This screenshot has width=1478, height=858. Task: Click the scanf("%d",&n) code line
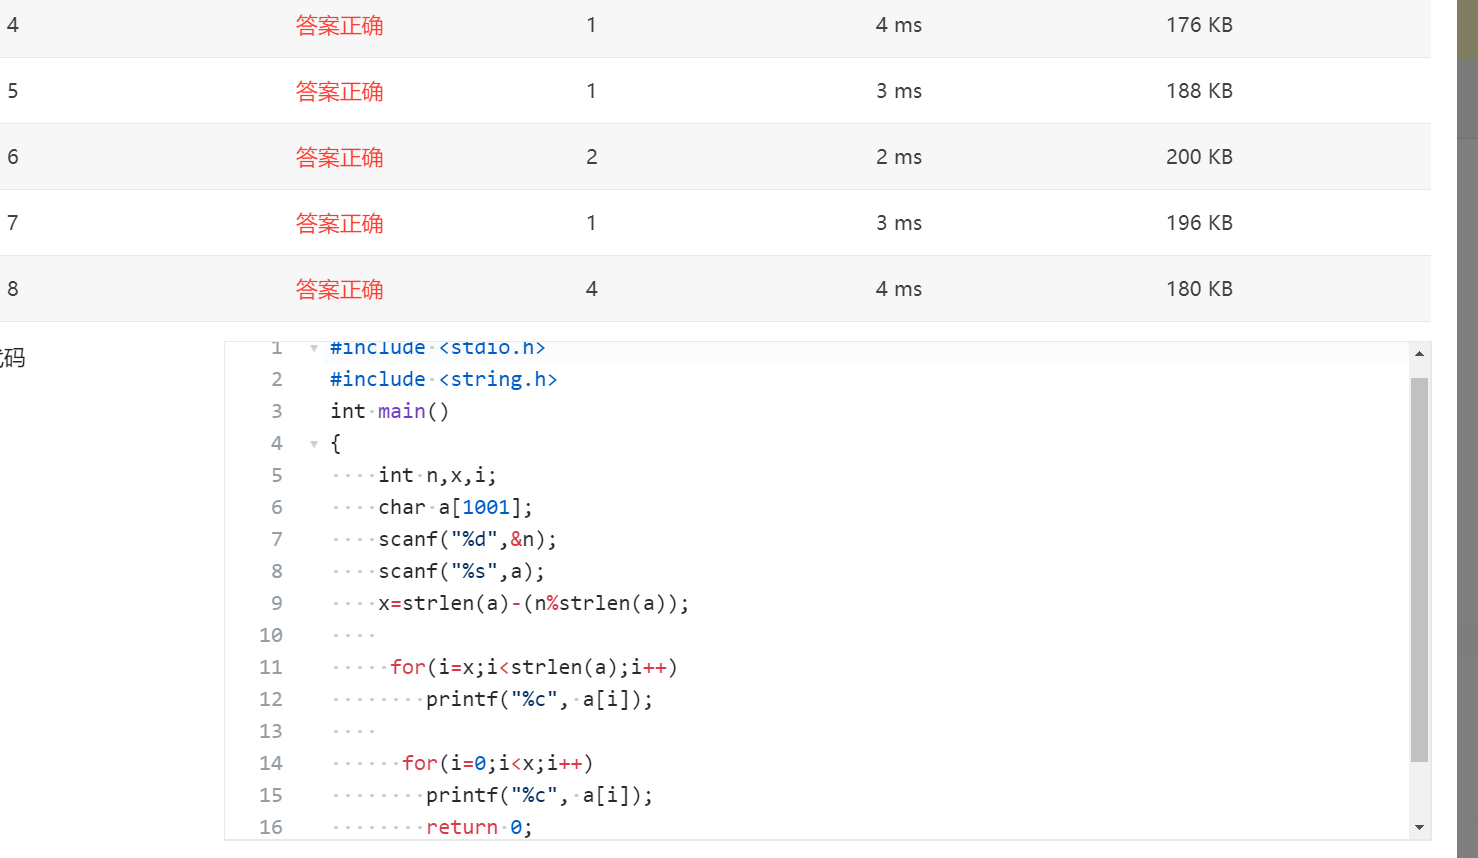point(467,540)
